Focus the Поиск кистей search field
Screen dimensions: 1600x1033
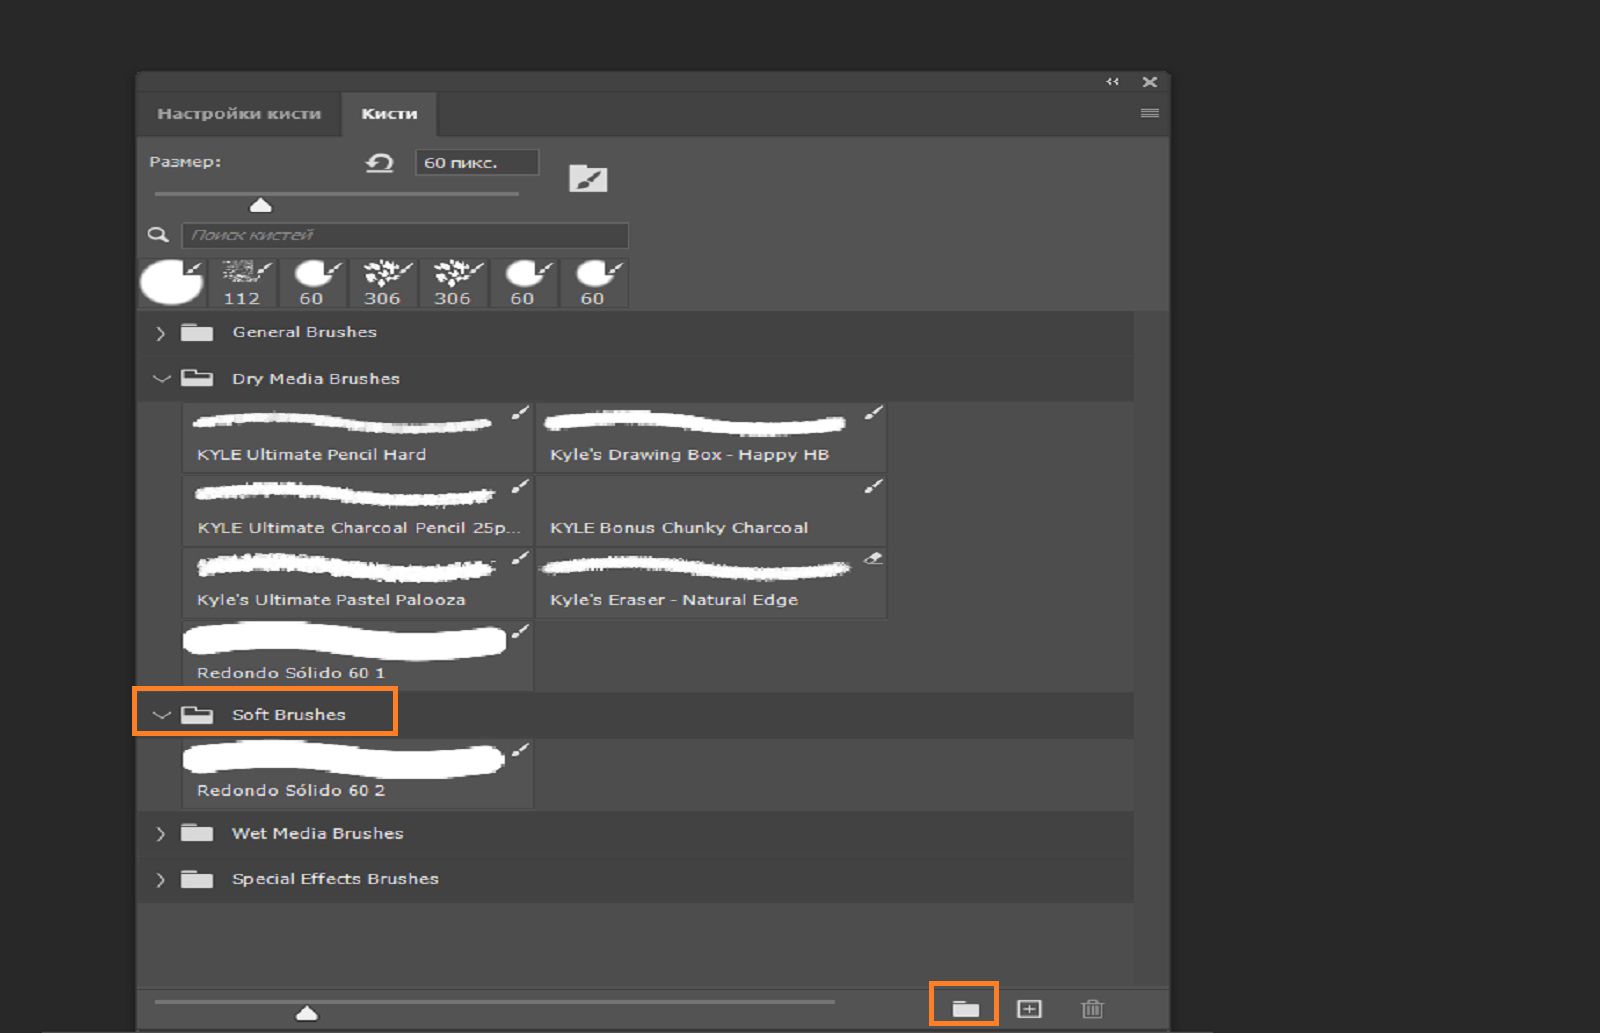click(405, 235)
